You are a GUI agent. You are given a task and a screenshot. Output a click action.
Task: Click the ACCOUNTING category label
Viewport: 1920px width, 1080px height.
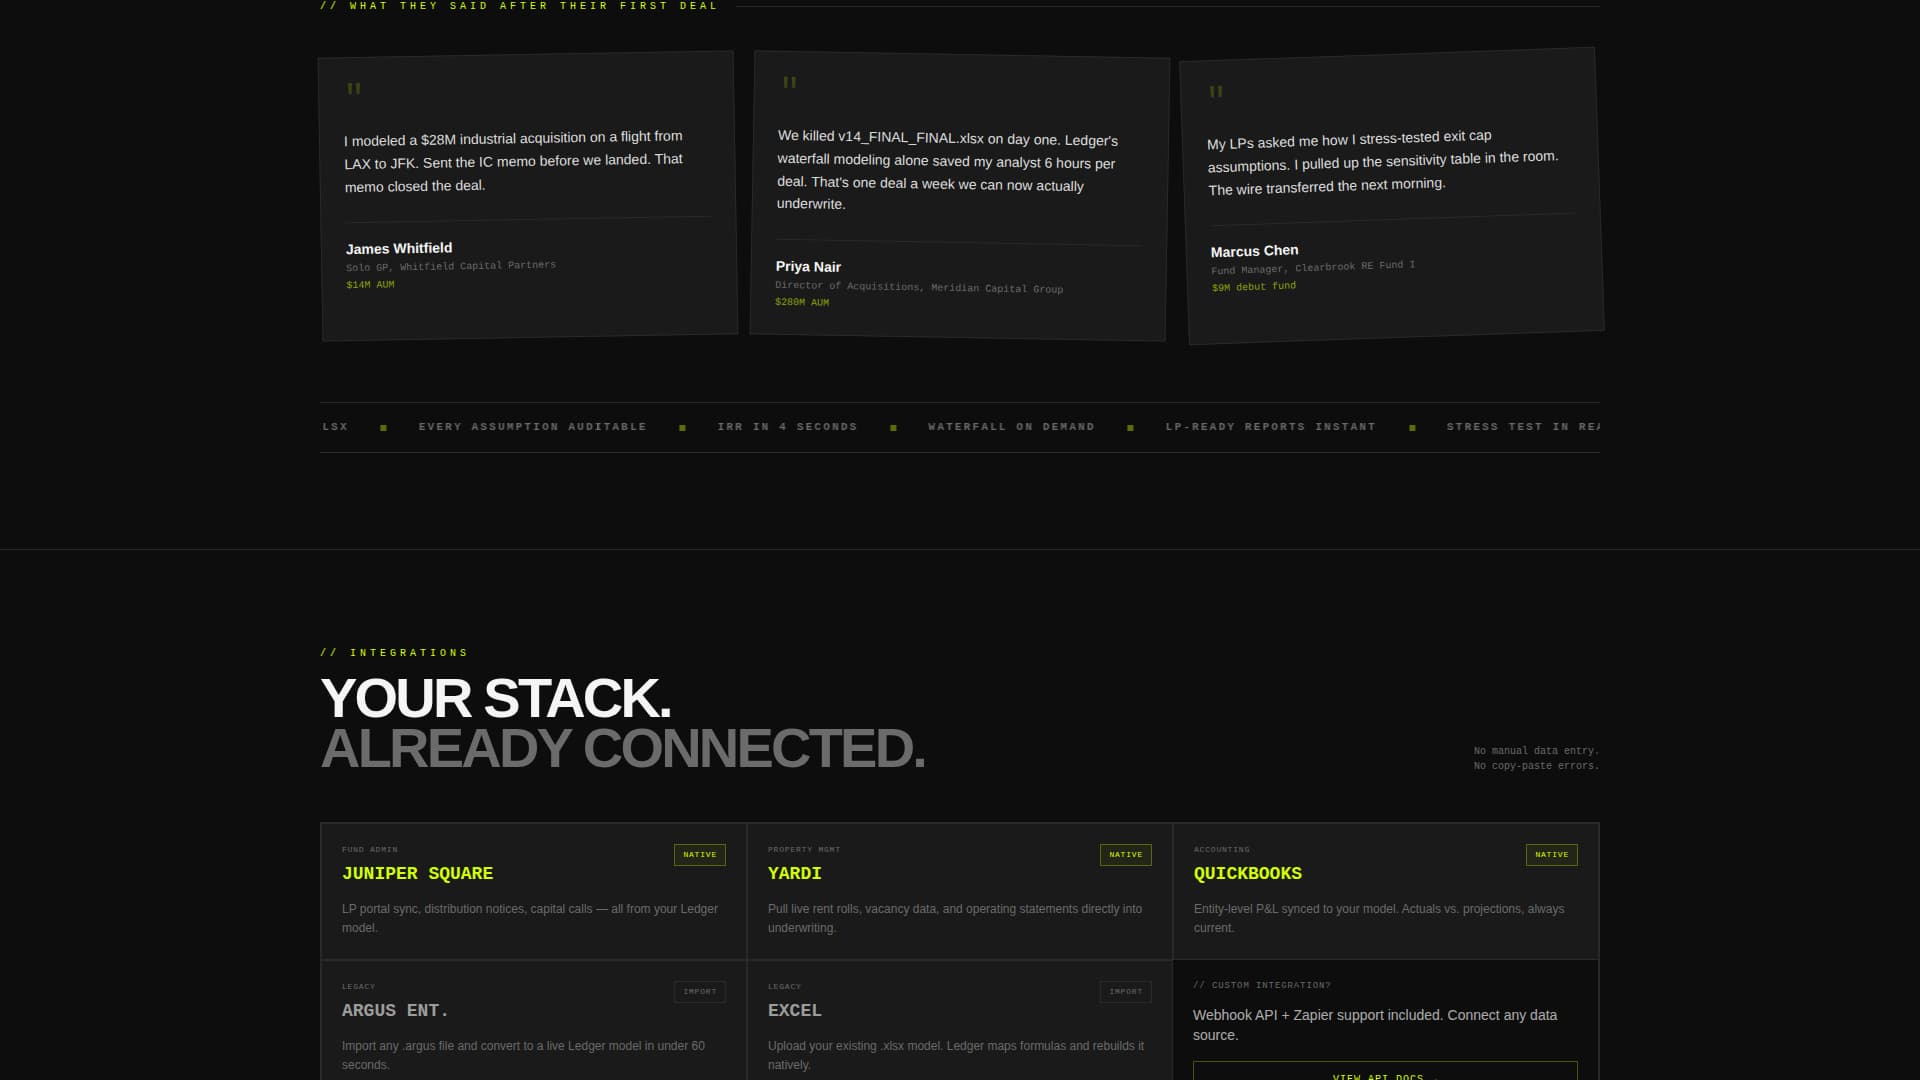click(1221, 850)
